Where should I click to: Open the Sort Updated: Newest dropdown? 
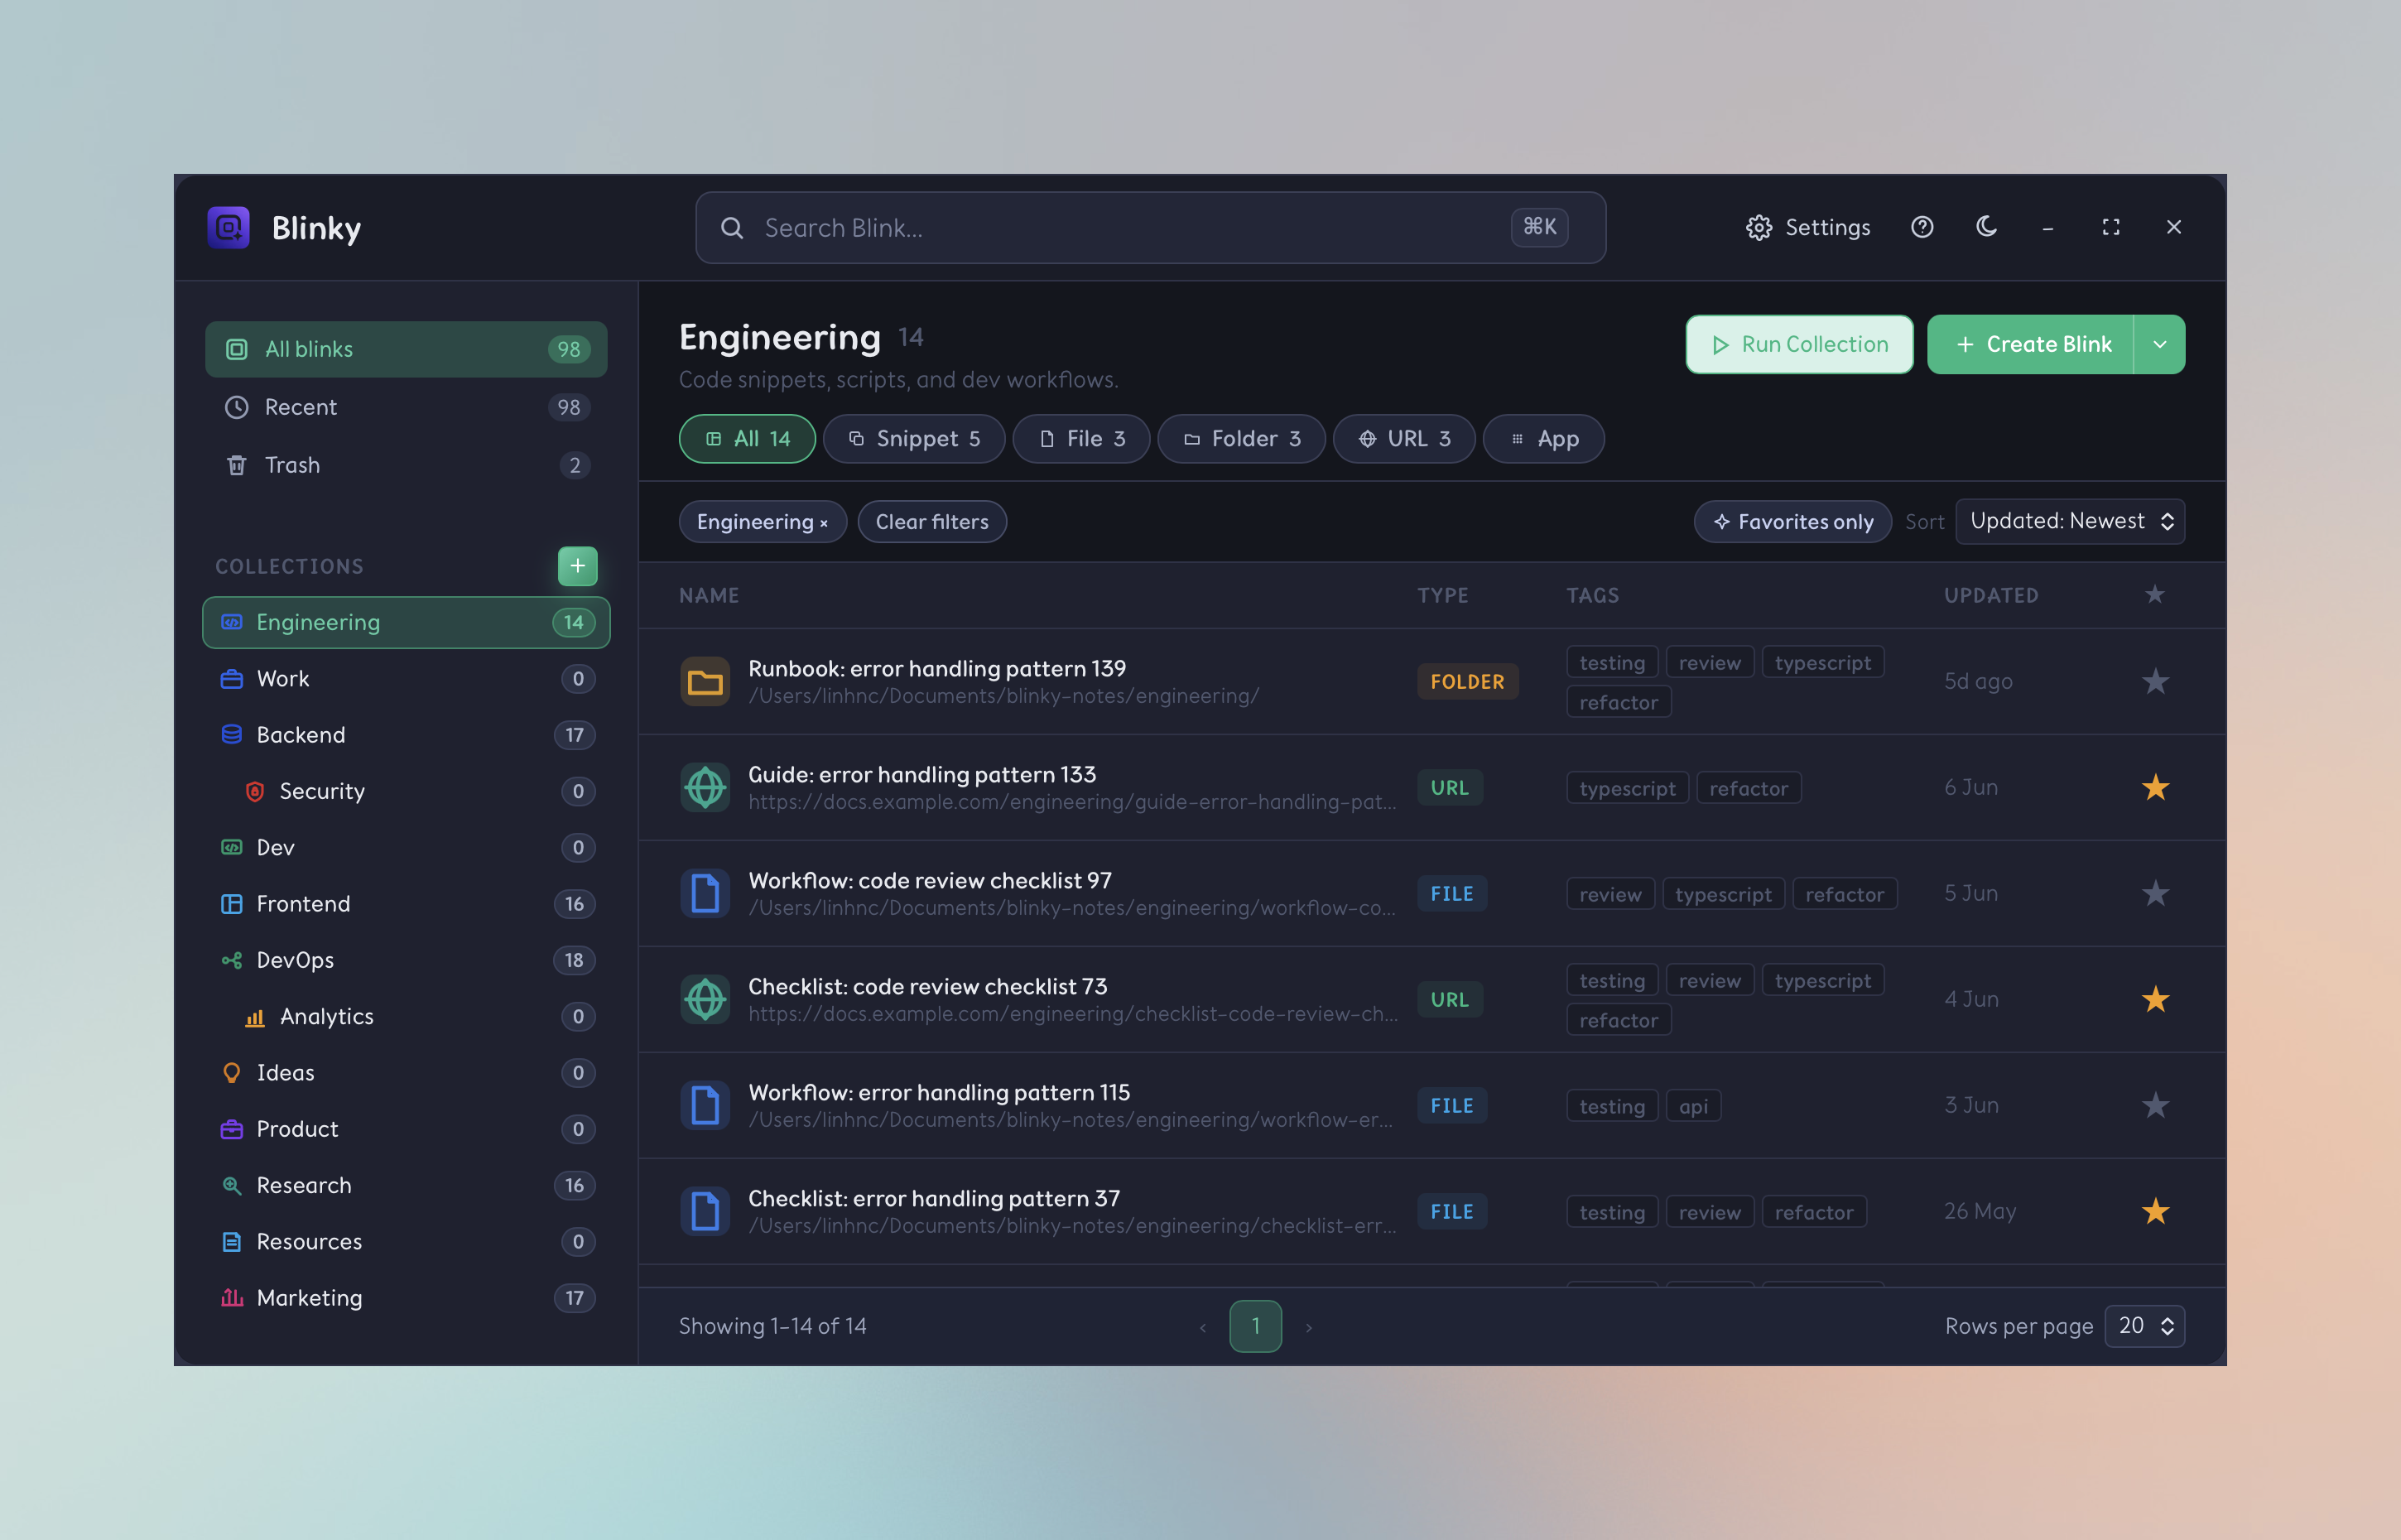tap(2070, 521)
